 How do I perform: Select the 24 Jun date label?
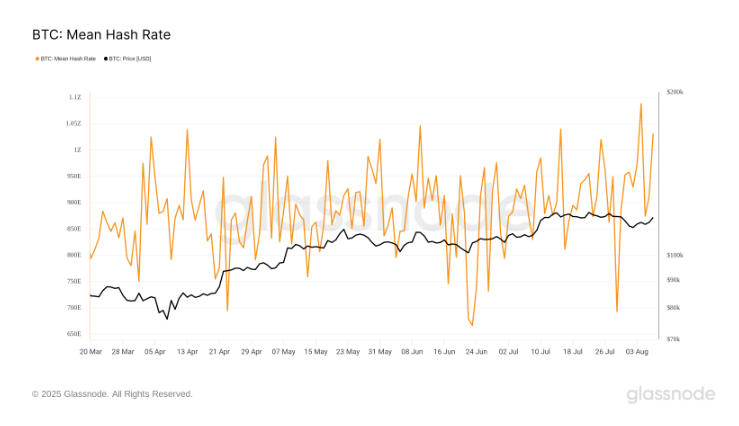point(476,352)
